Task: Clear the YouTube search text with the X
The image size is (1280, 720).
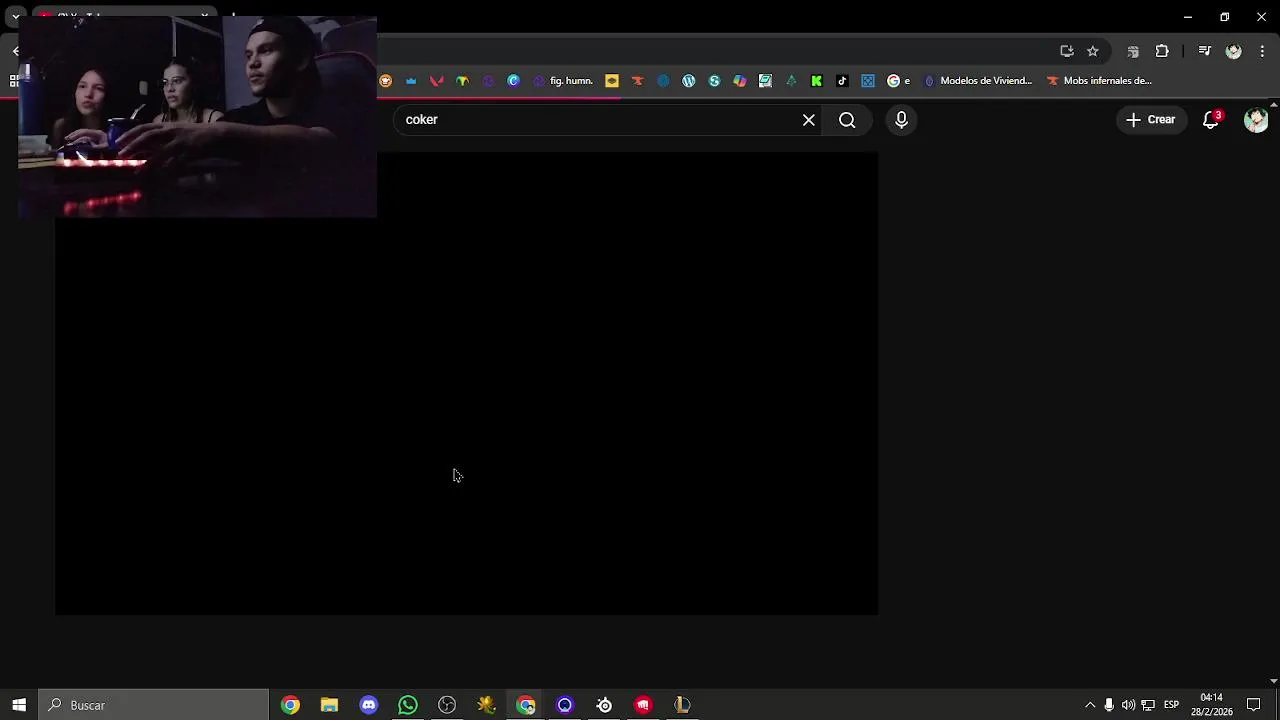Action: 808,120
